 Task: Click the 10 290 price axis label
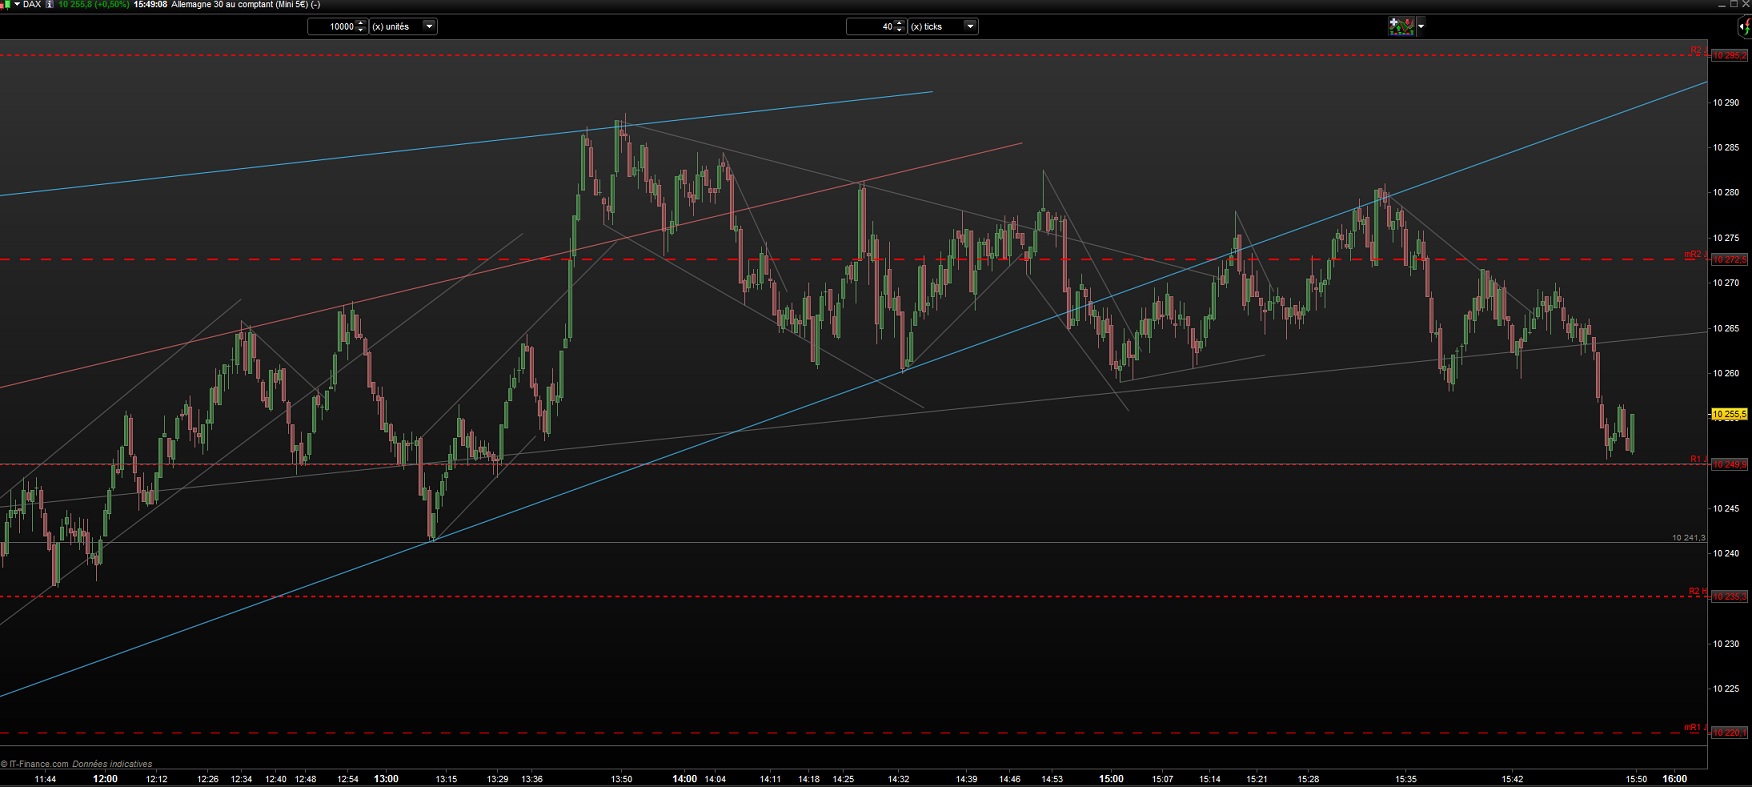[1726, 103]
